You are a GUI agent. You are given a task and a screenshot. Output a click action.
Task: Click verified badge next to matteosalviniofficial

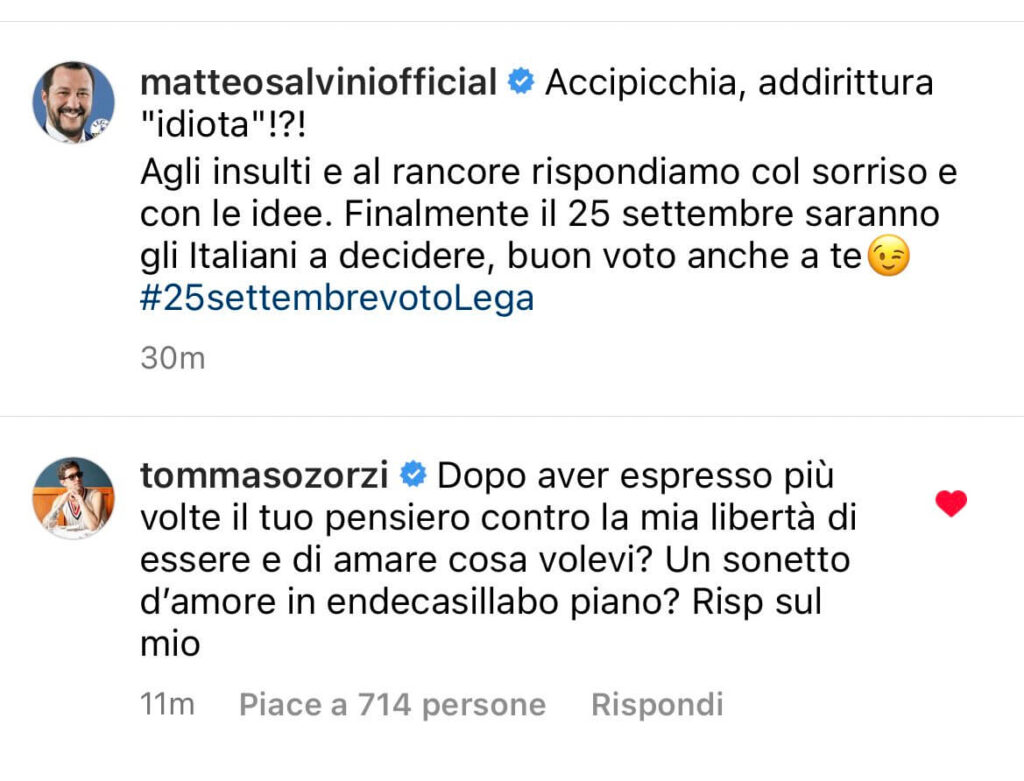coord(520,82)
